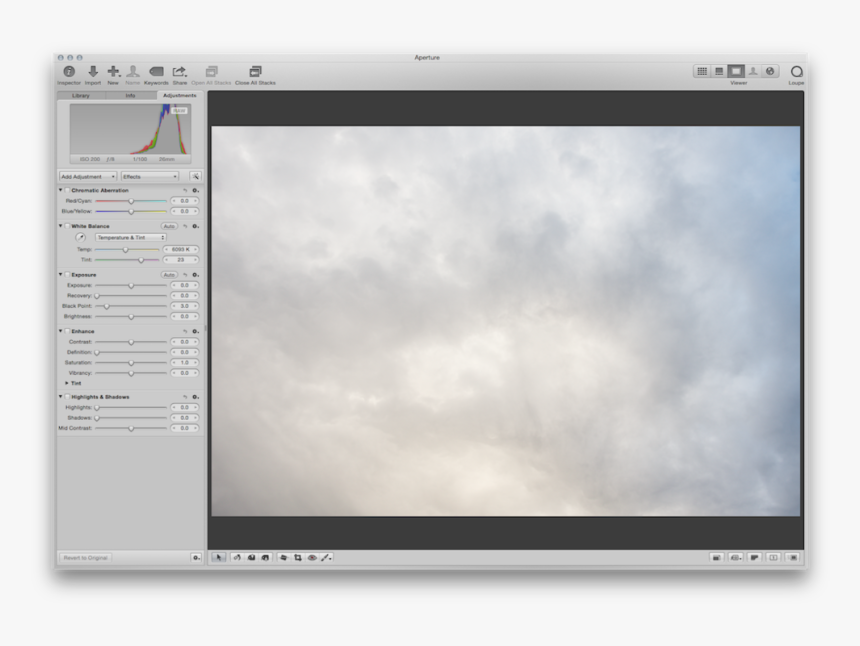Open the White Balance gear action menu
This screenshot has width=860, height=646.
(x=195, y=226)
